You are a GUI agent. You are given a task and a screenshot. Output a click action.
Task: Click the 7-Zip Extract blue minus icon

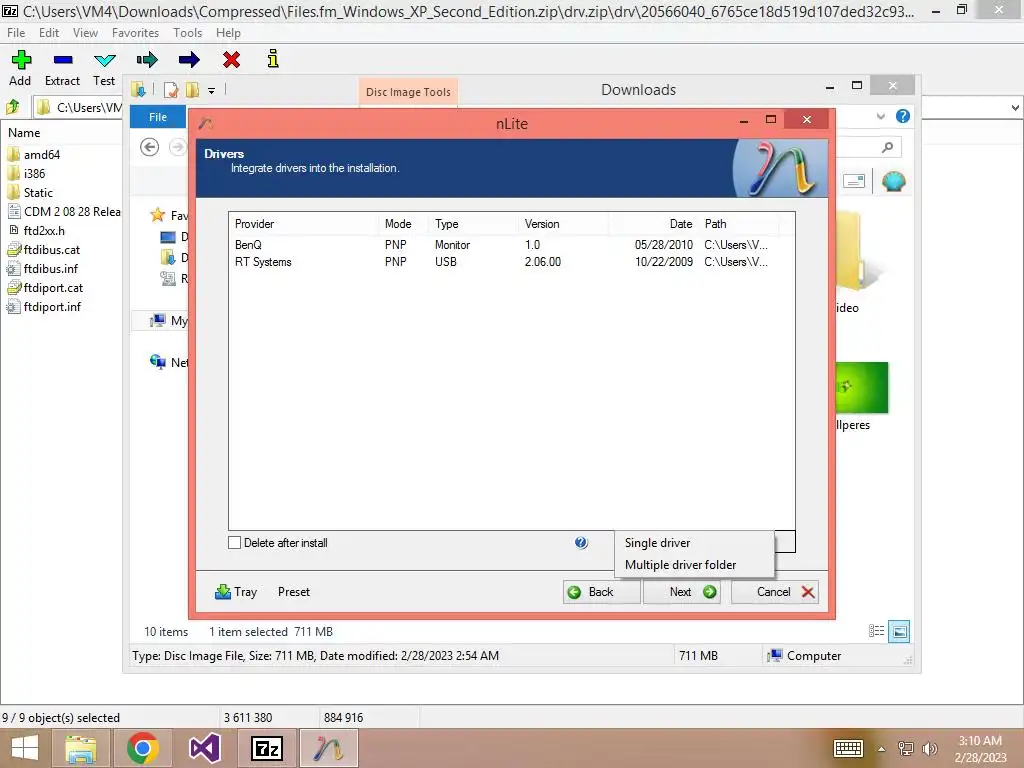(63, 60)
